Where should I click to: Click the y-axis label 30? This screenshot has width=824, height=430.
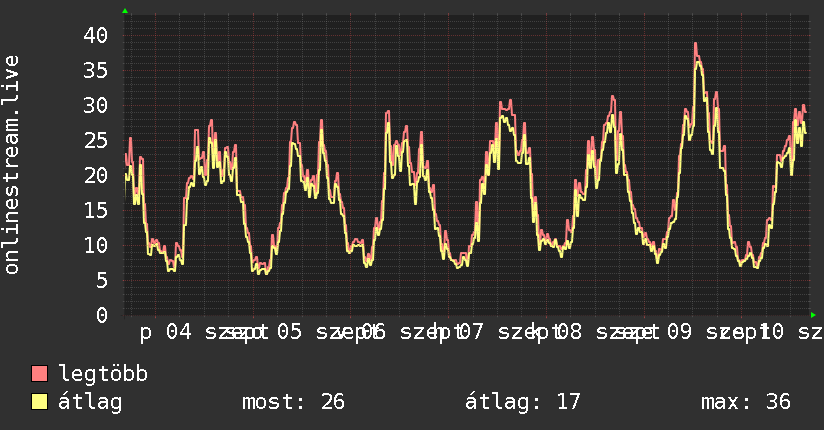tap(96, 106)
